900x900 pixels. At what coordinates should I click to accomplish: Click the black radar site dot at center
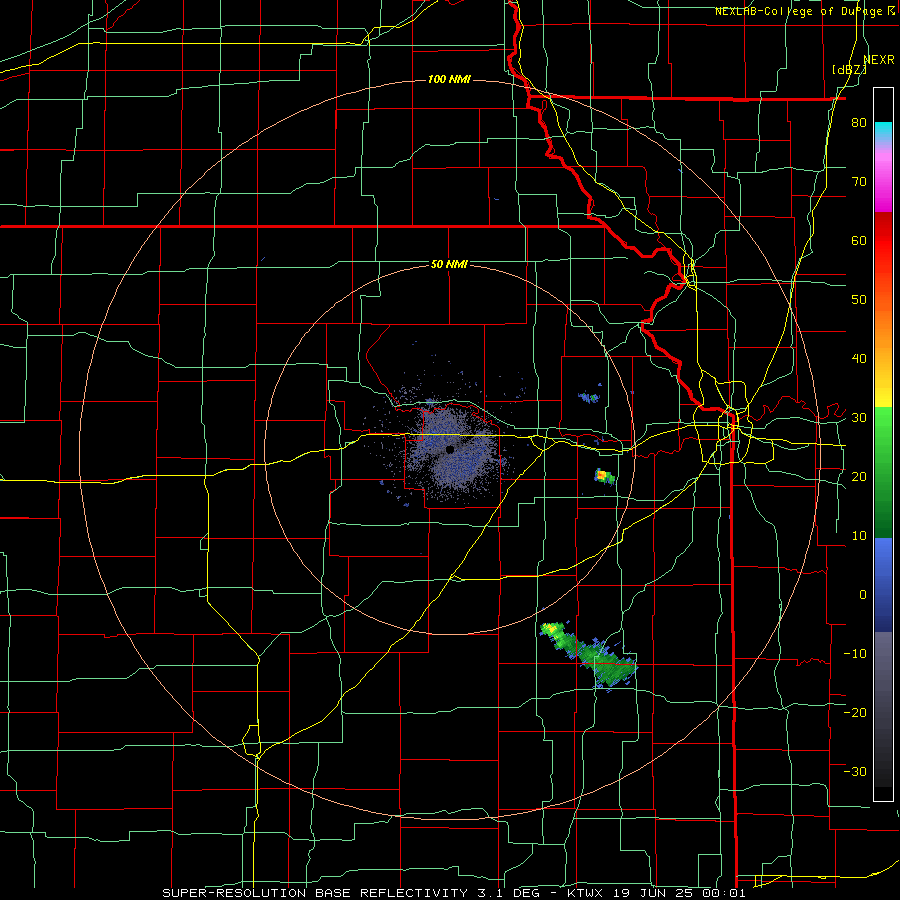pos(450,449)
